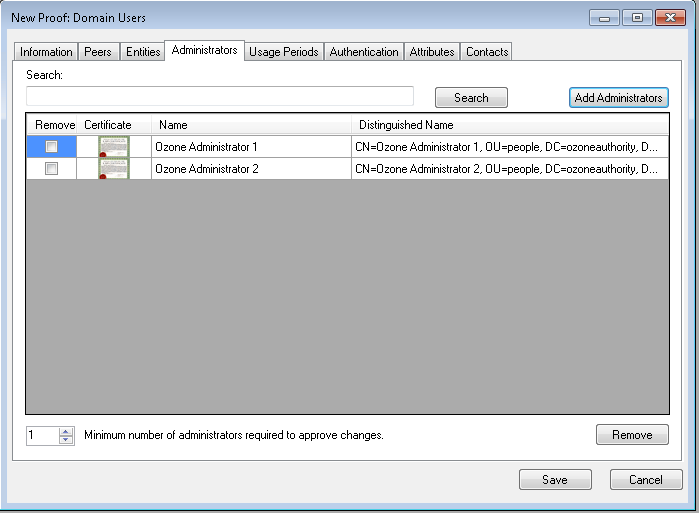Viewport: 699px width, 513px height.
Task: Increase minimum administrators with up arrow
Action: point(66,431)
